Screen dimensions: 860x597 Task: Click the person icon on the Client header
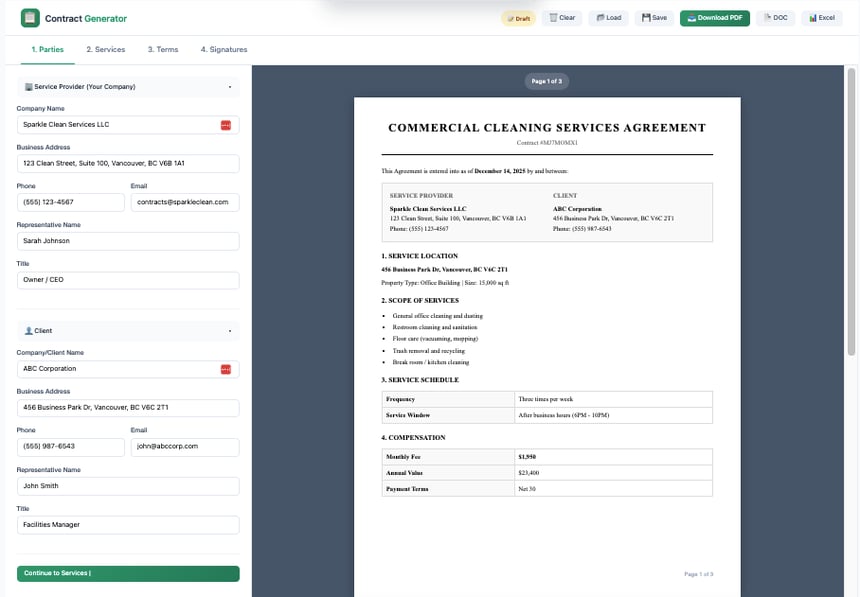coord(27,330)
